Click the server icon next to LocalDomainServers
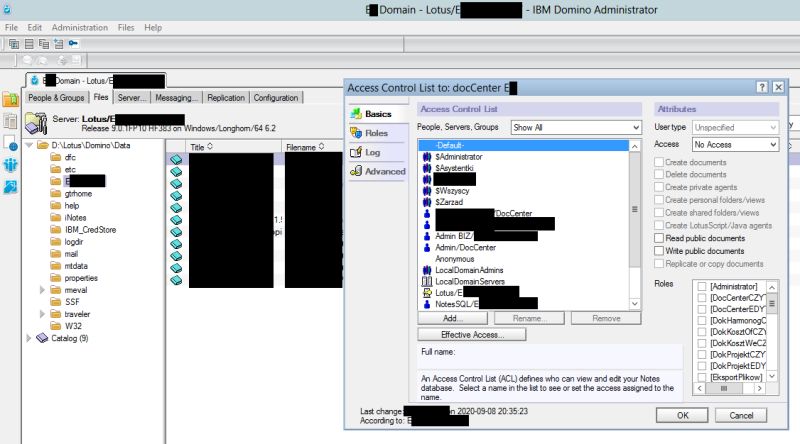This screenshot has width=800, height=444. 427,281
